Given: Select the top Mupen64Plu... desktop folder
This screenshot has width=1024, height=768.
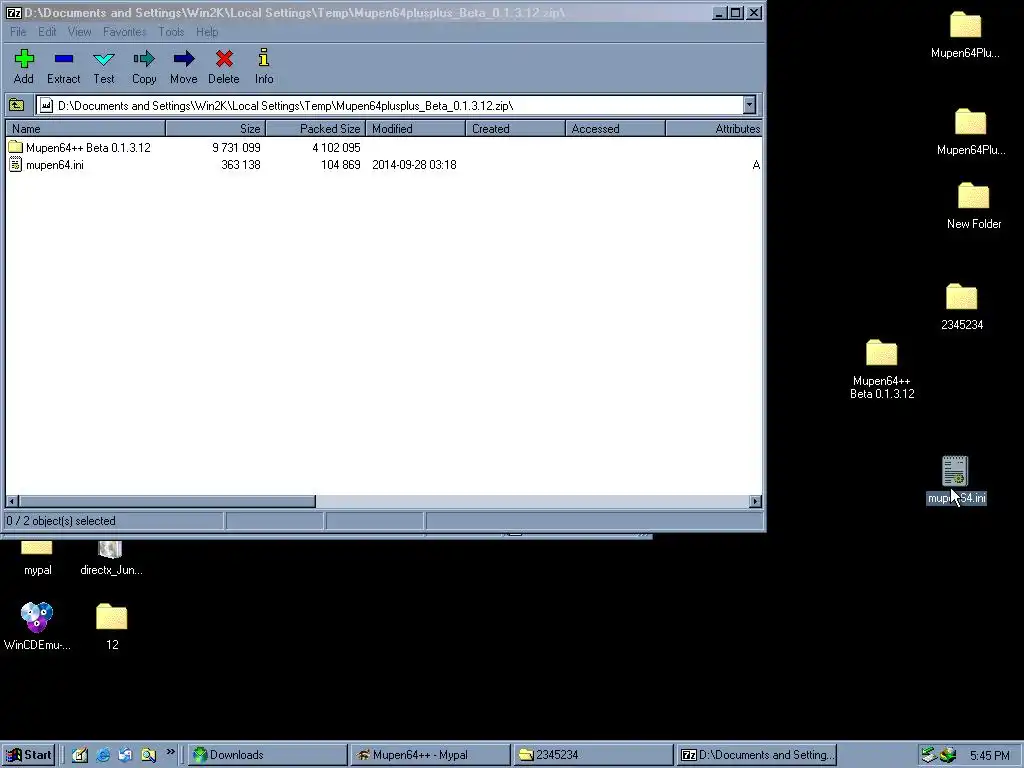Looking at the screenshot, I should pyautogui.click(x=965, y=35).
